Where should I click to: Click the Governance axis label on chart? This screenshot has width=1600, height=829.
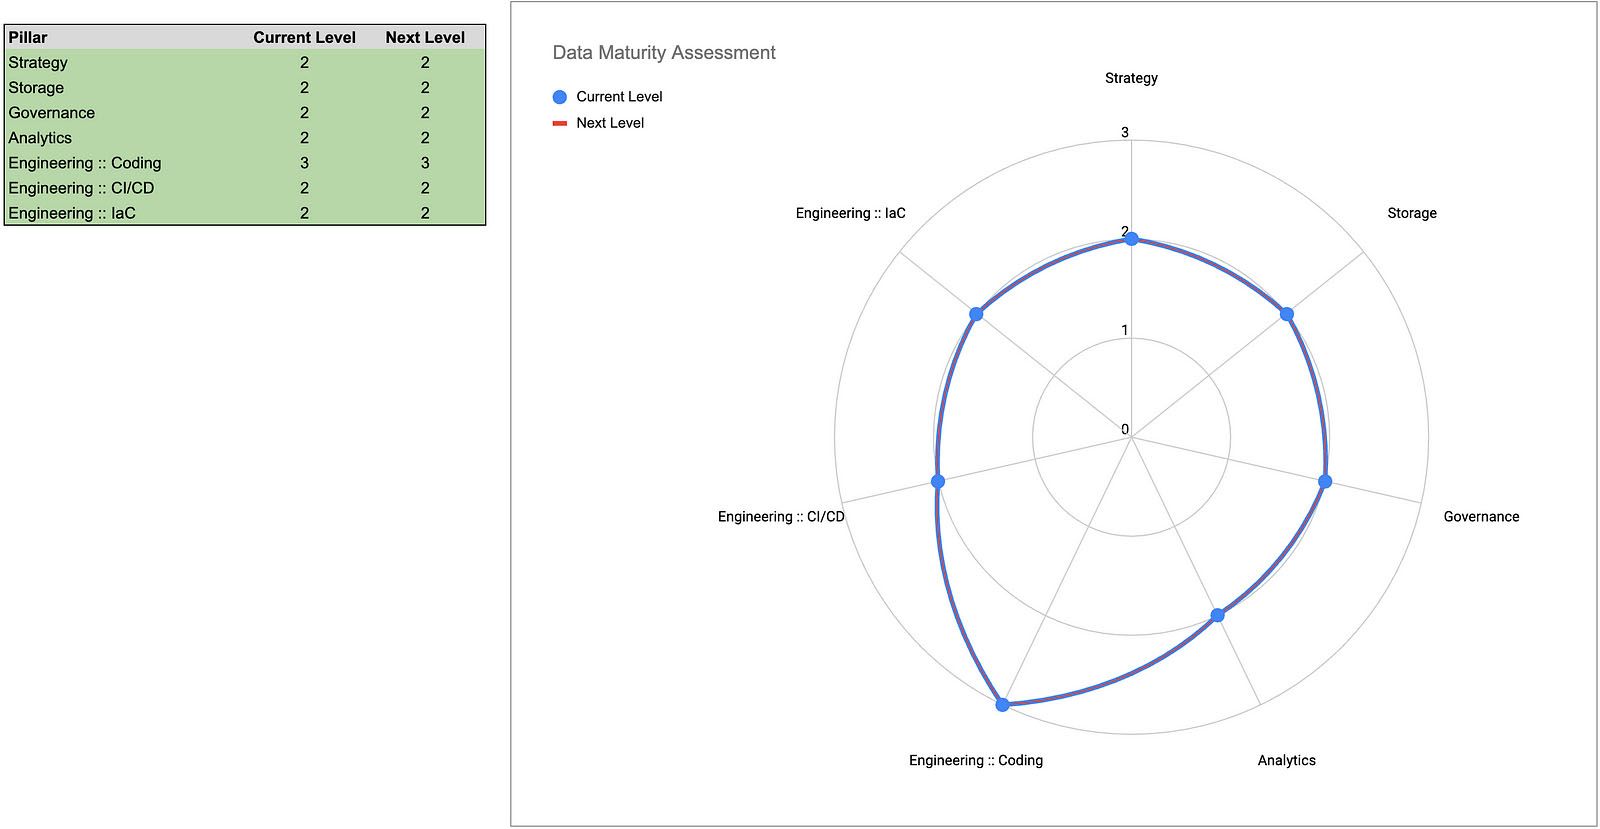(x=1481, y=517)
